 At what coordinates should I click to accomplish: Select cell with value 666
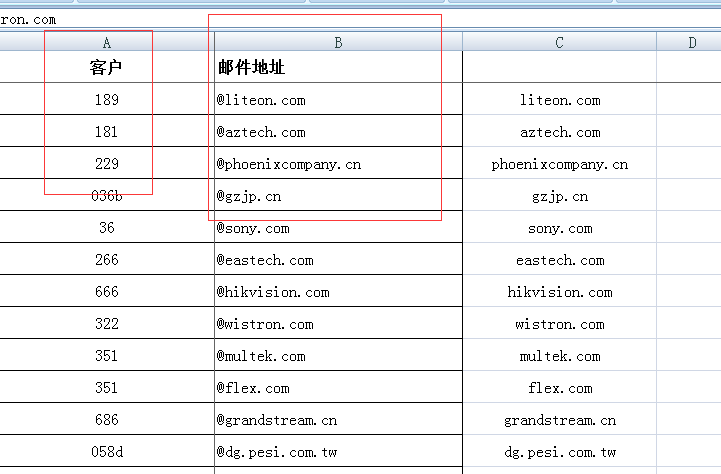point(107,291)
